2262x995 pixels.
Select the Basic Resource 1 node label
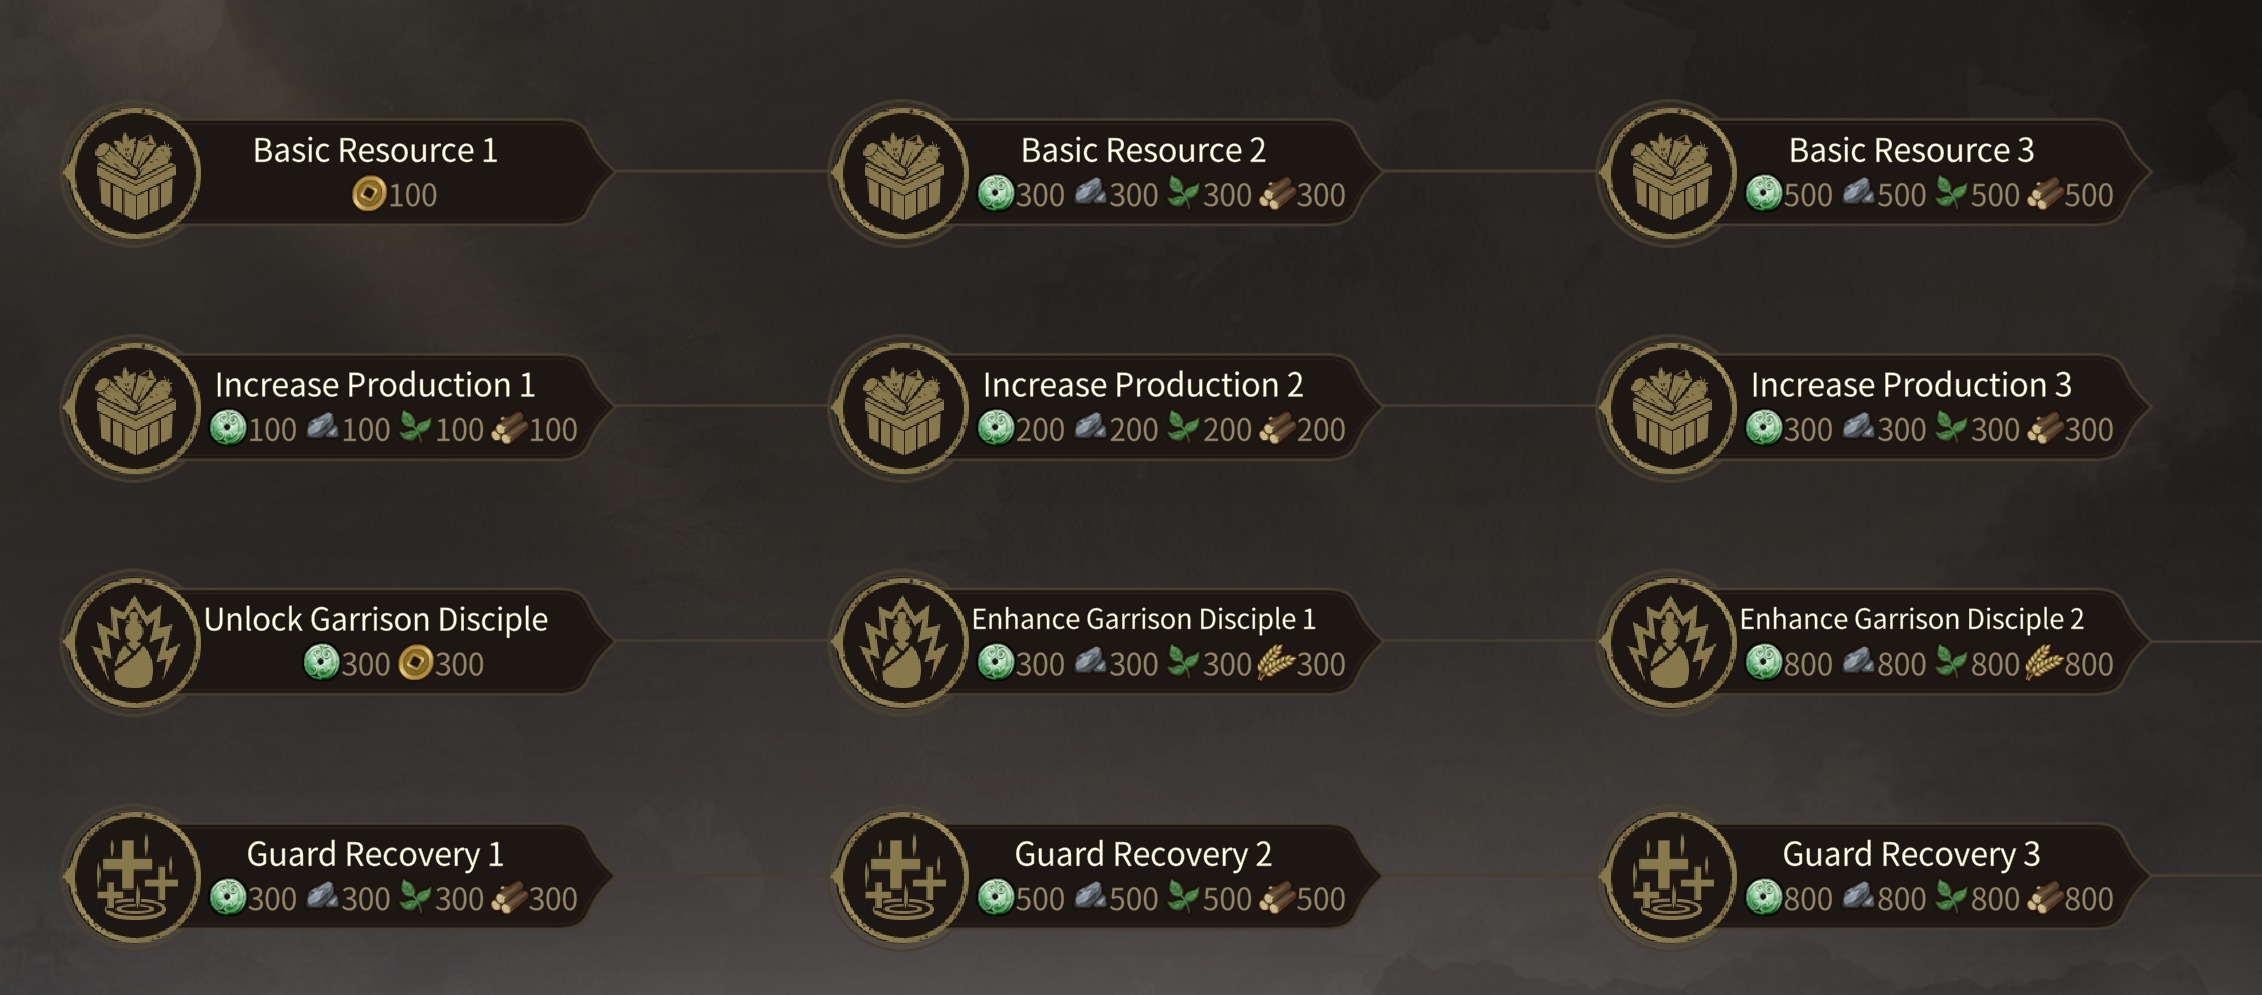375,150
